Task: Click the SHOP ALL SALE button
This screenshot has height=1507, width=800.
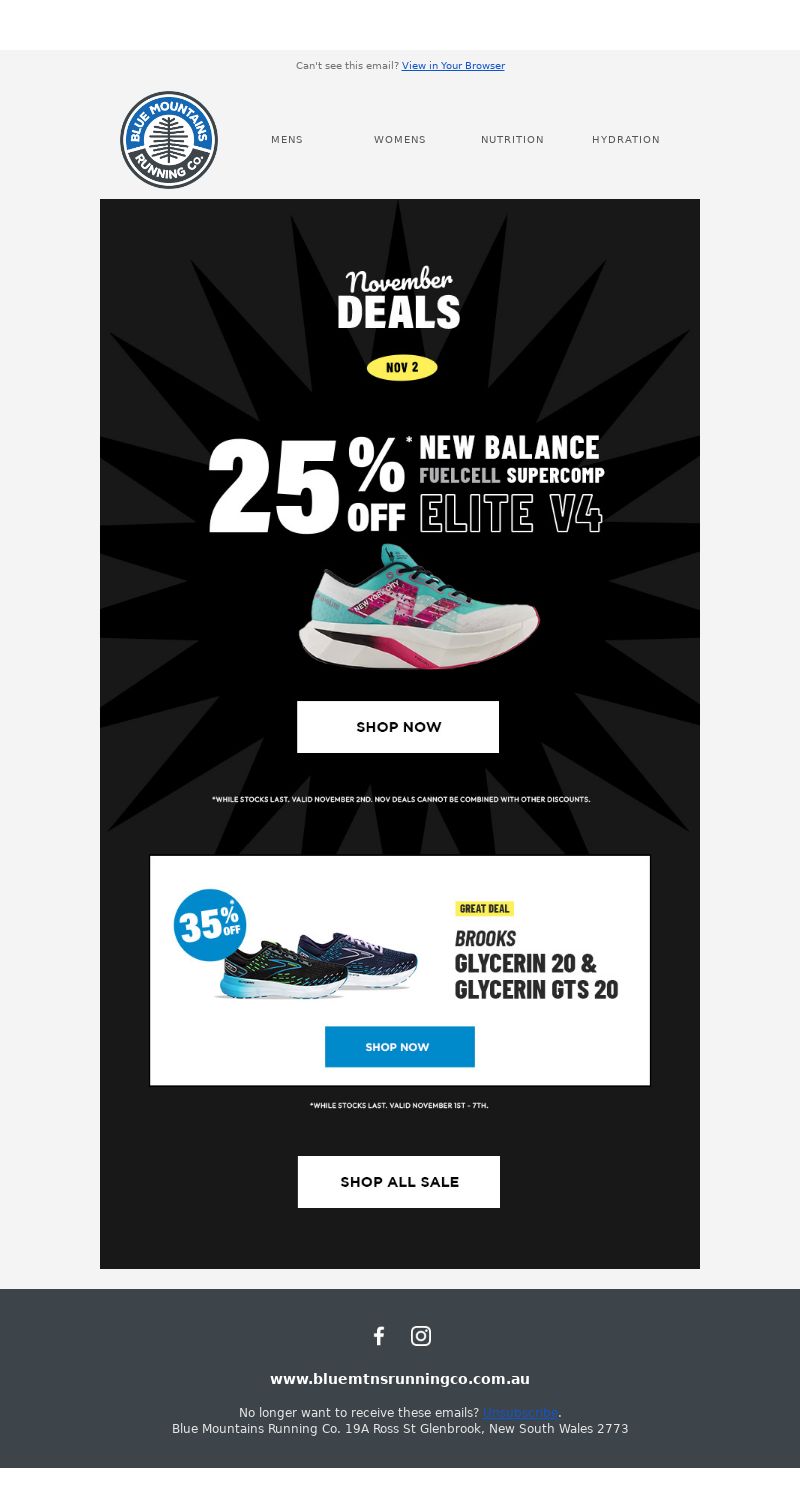Action: [399, 1182]
